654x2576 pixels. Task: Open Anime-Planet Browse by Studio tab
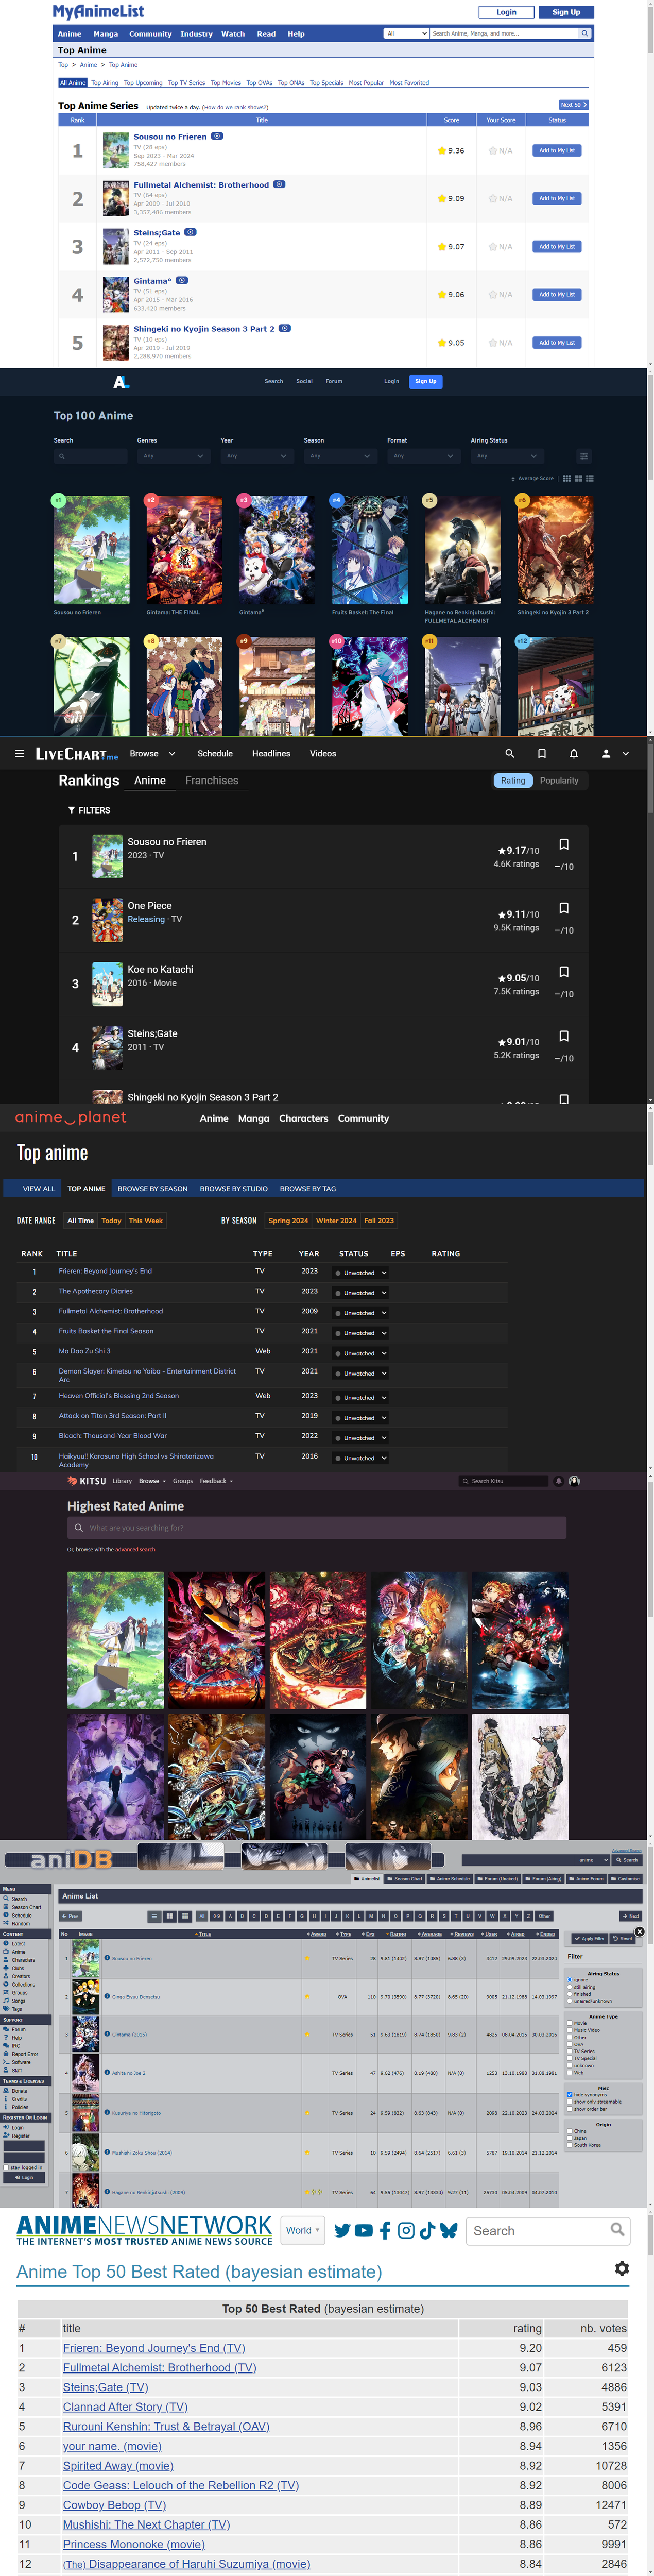(x=234, y=1189)
